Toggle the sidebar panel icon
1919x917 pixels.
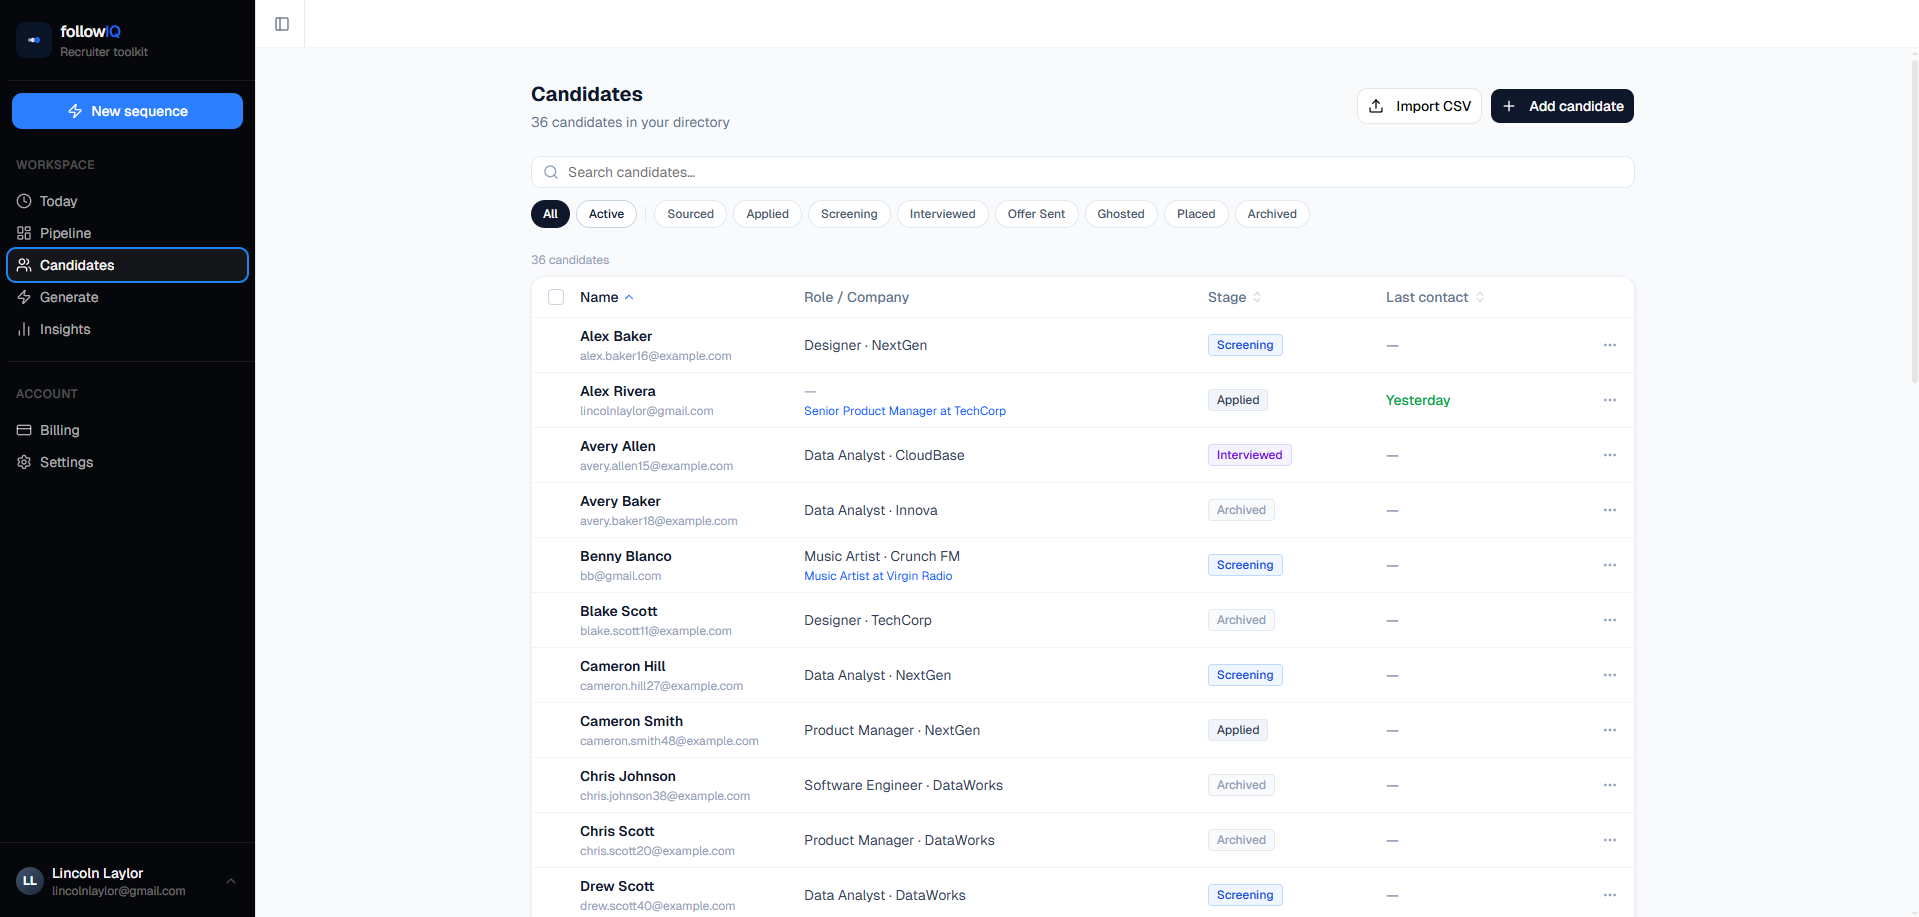[282, 24]
